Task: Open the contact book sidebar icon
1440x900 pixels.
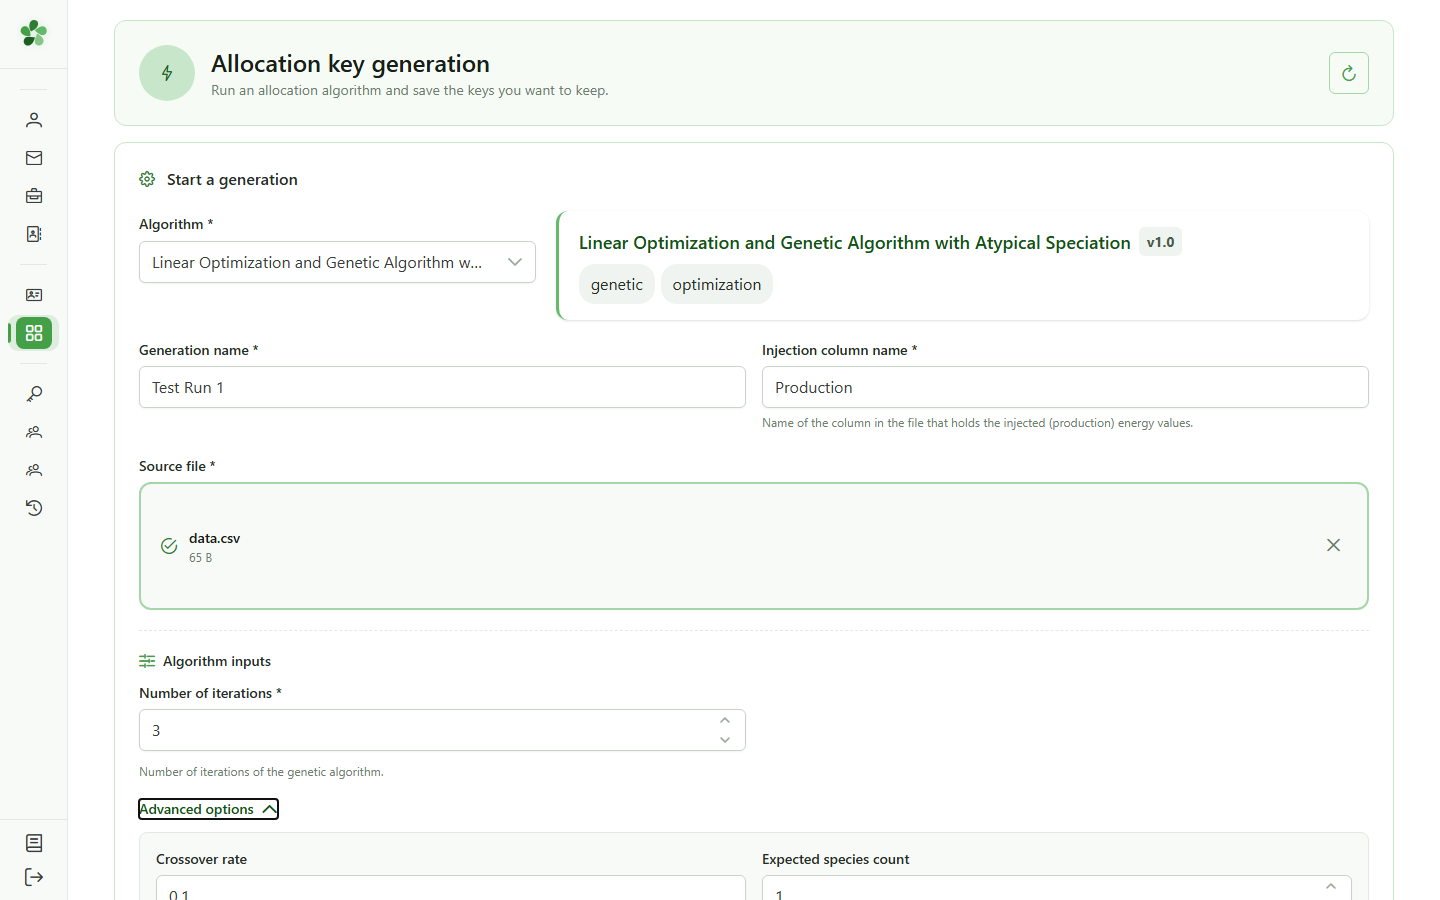Action: (34, 234)
